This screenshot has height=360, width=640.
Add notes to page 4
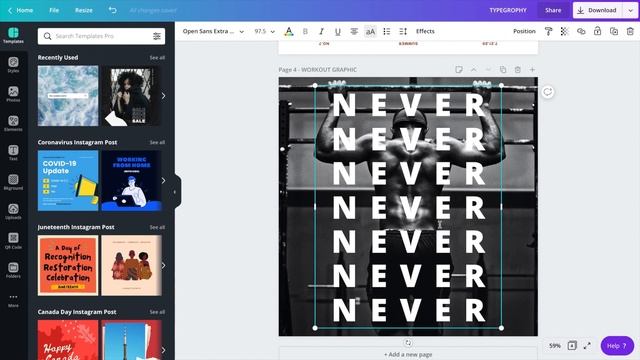(x=459, y=70)
